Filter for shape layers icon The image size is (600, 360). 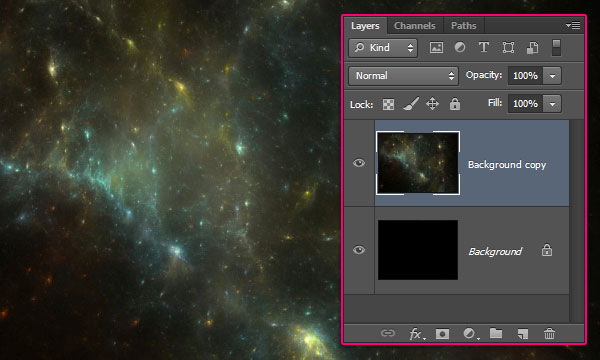tap(508, 47)
